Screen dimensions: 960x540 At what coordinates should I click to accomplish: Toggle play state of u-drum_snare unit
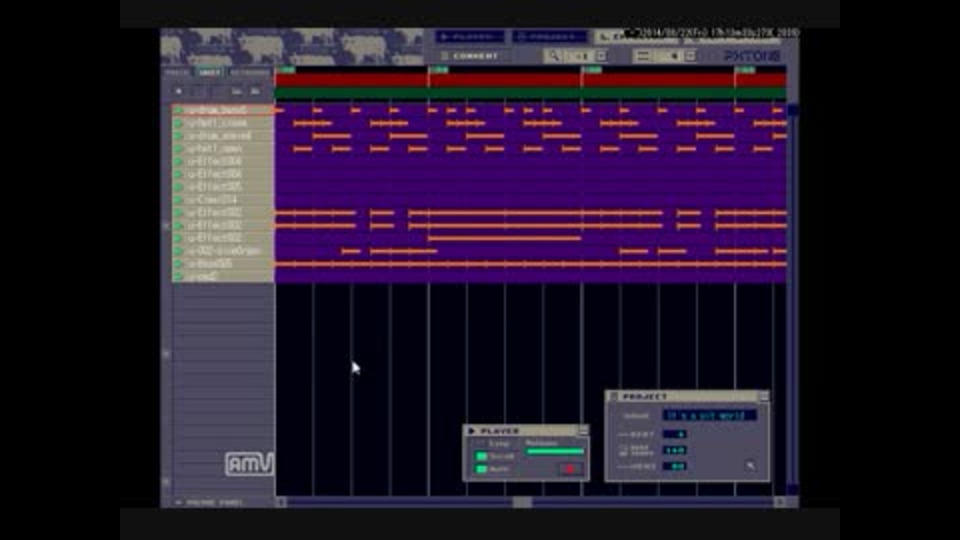tap(178, 136)
